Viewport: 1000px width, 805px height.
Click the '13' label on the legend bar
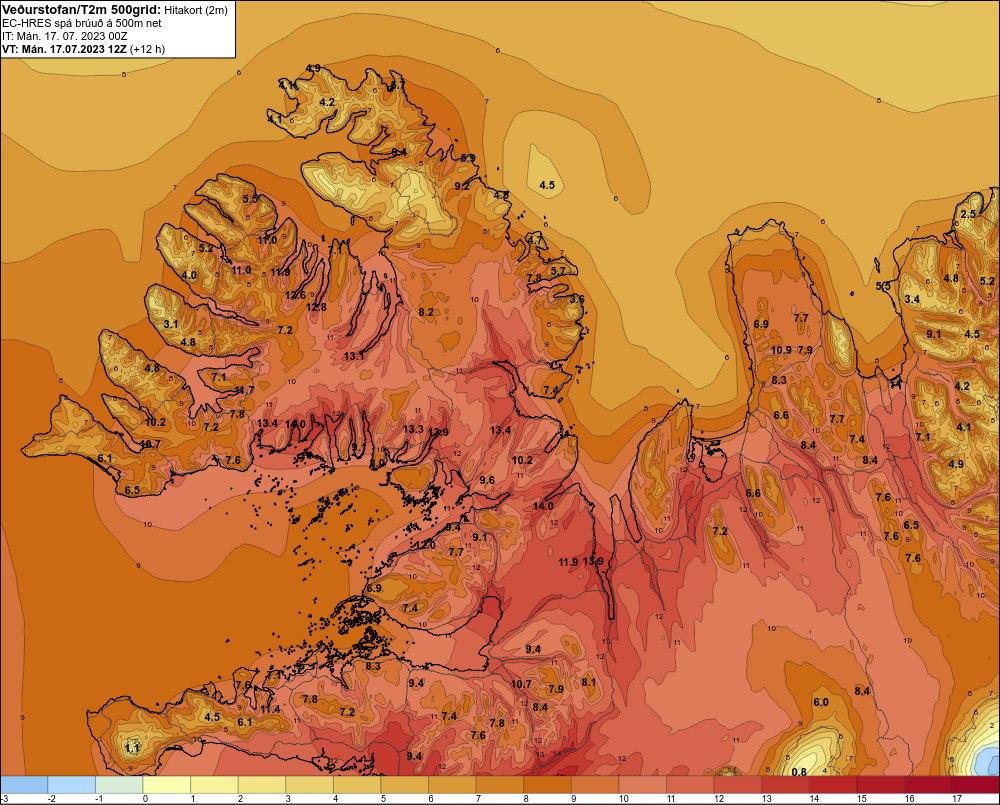tap(766, 799)
